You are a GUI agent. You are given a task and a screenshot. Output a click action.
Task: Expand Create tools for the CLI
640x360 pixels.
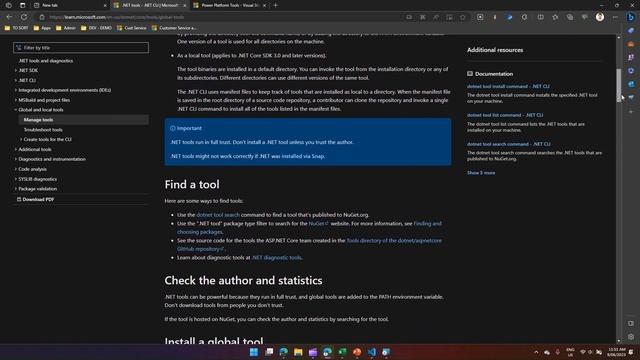[21, 139]
